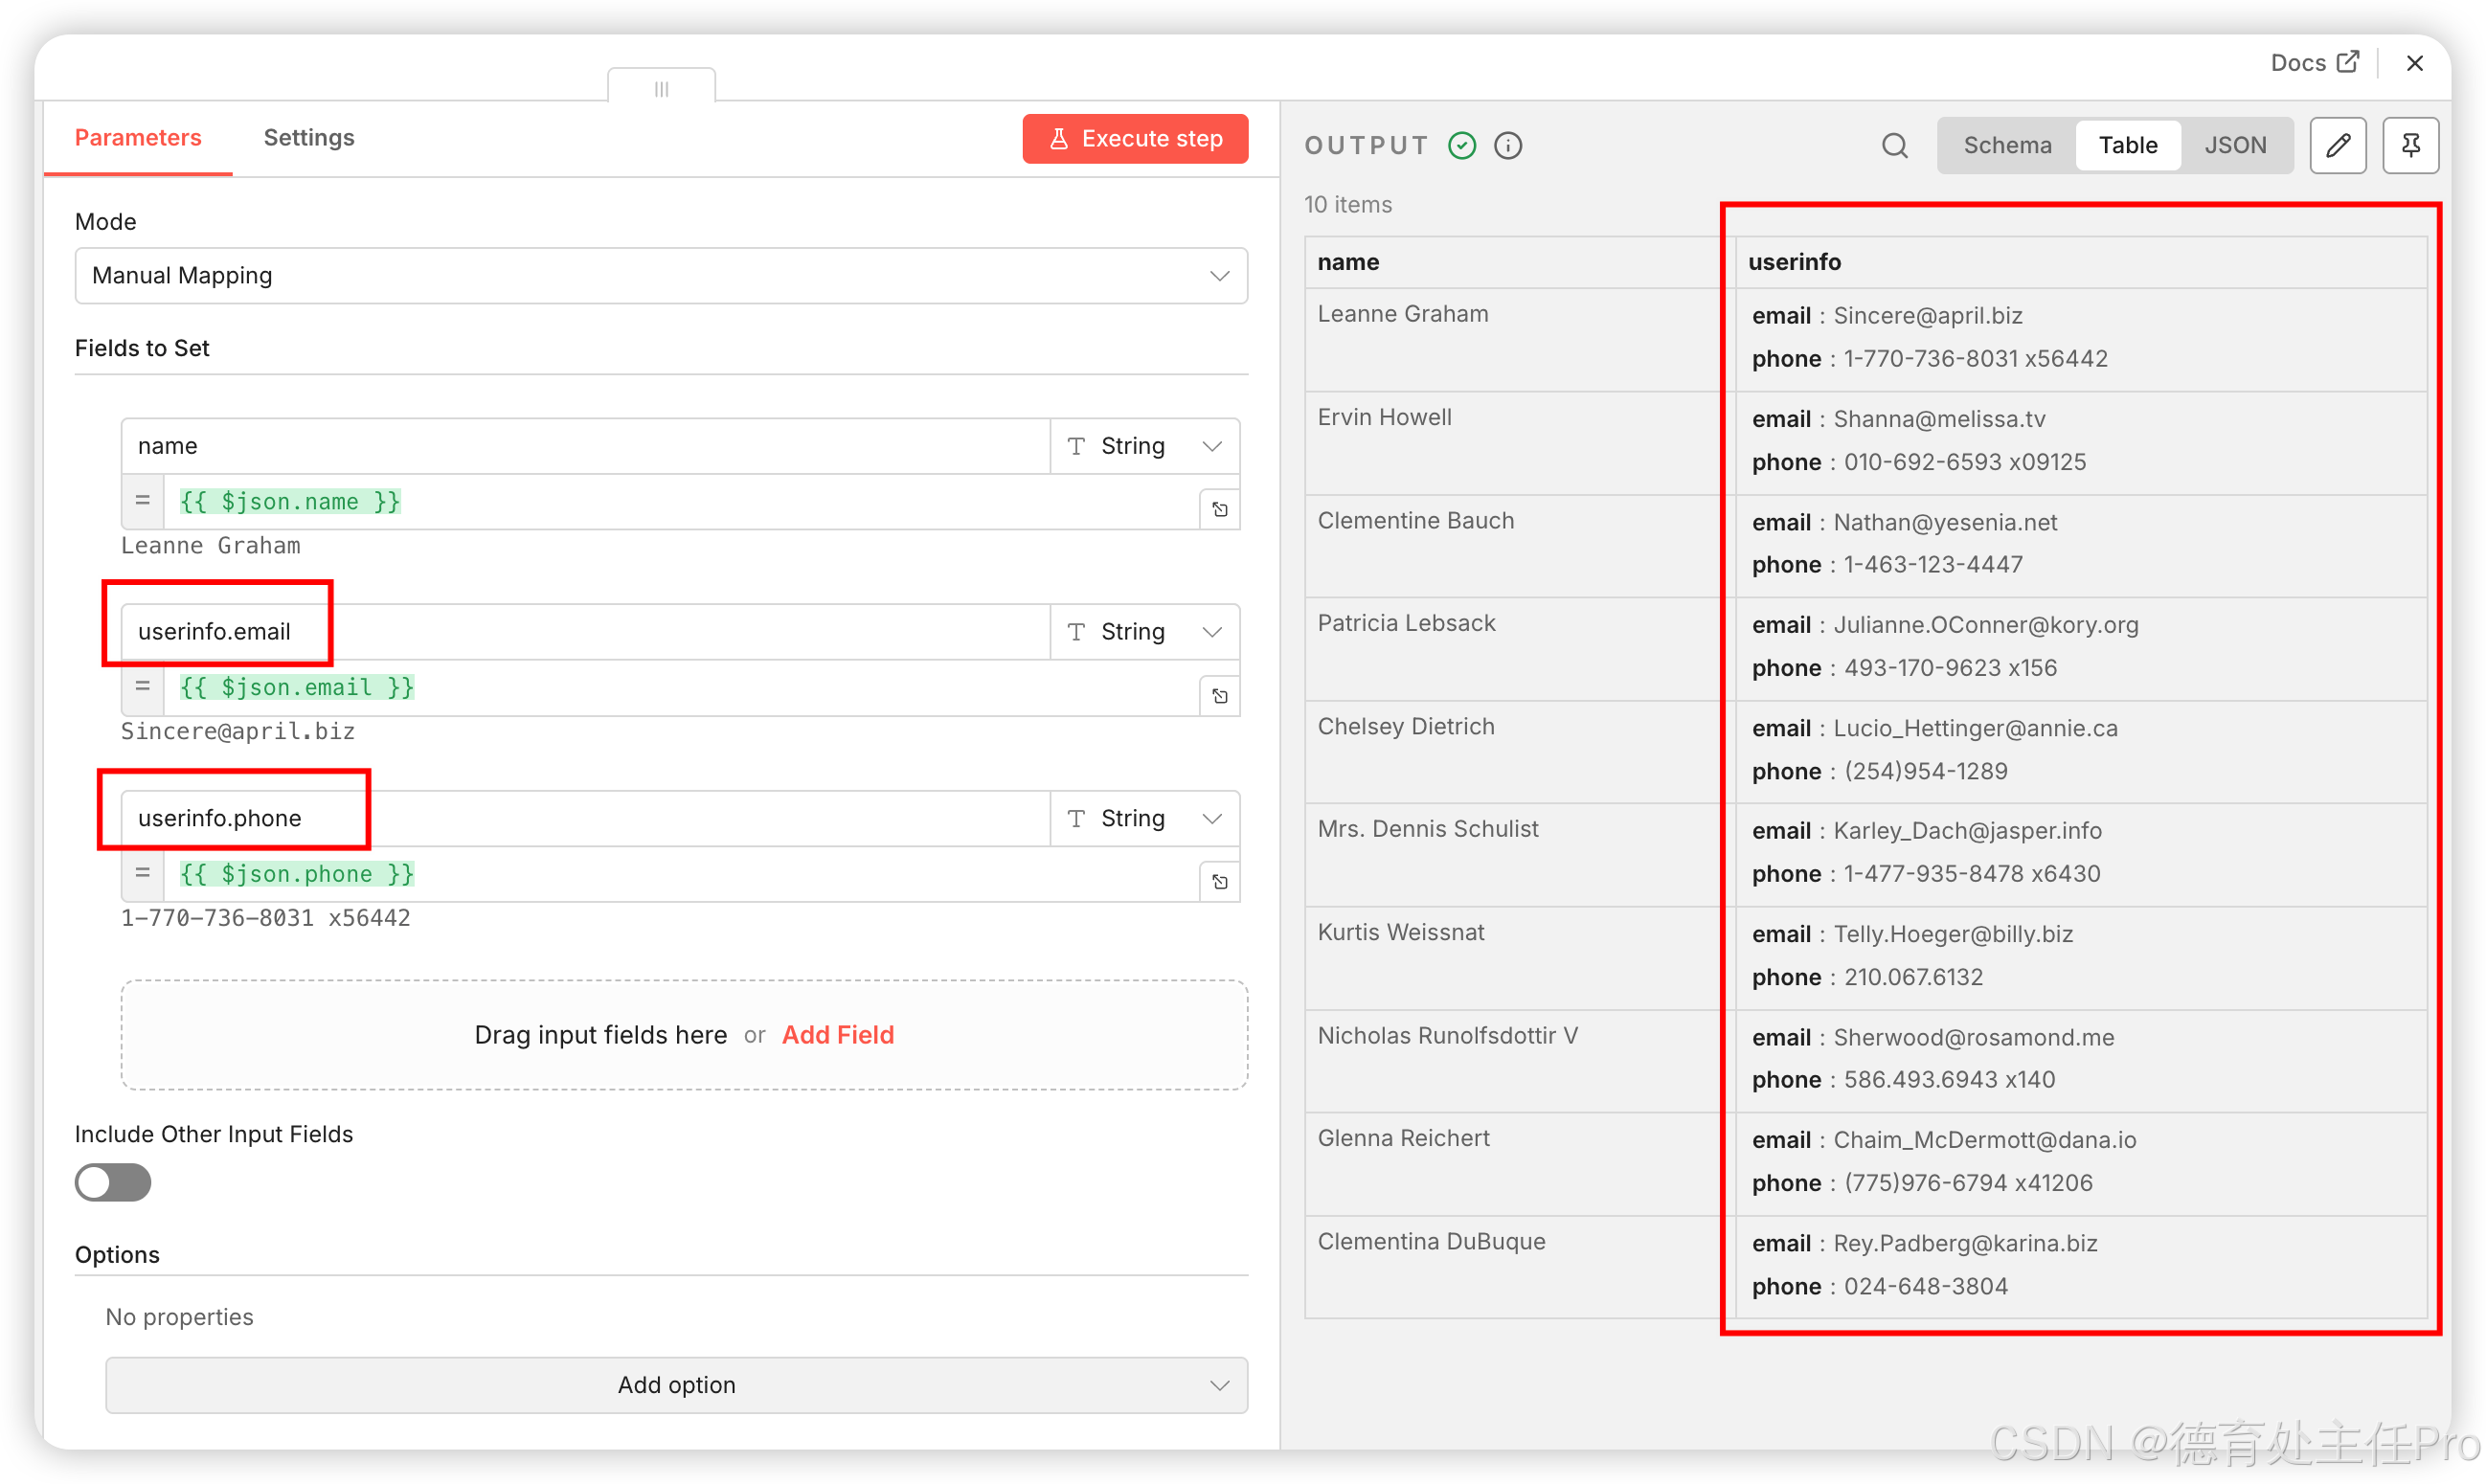Image resolution: width=2486 pixels, height=1484 pixels.
Task: Open String type dropdown for userinfo.email
Action: [1144, 632]
